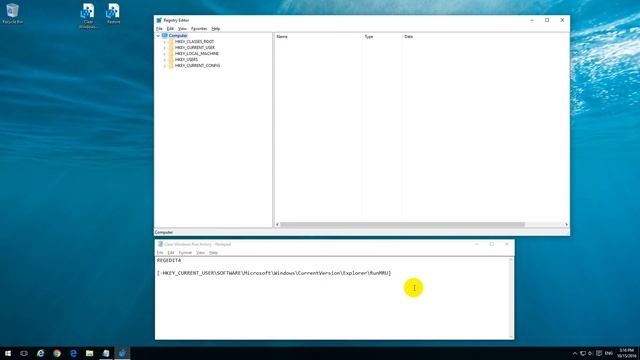This screenshot has height=360, width=640.
Task: Open the taskbar clock and date
Action: 627,353
